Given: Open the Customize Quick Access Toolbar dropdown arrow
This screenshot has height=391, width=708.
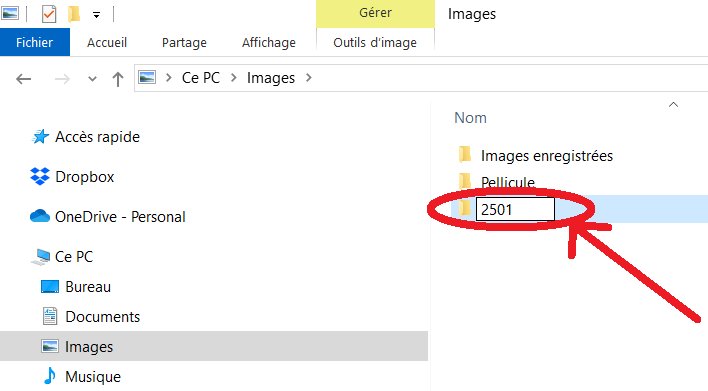Looking at the screenshot, I should click(x=97, y=15).
